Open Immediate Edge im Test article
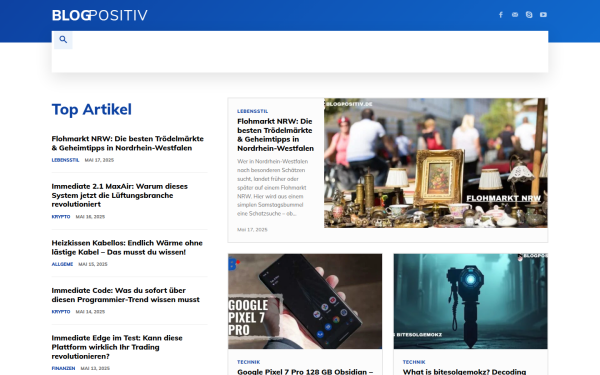Screen dimensions: 600x375 point(117,347)
